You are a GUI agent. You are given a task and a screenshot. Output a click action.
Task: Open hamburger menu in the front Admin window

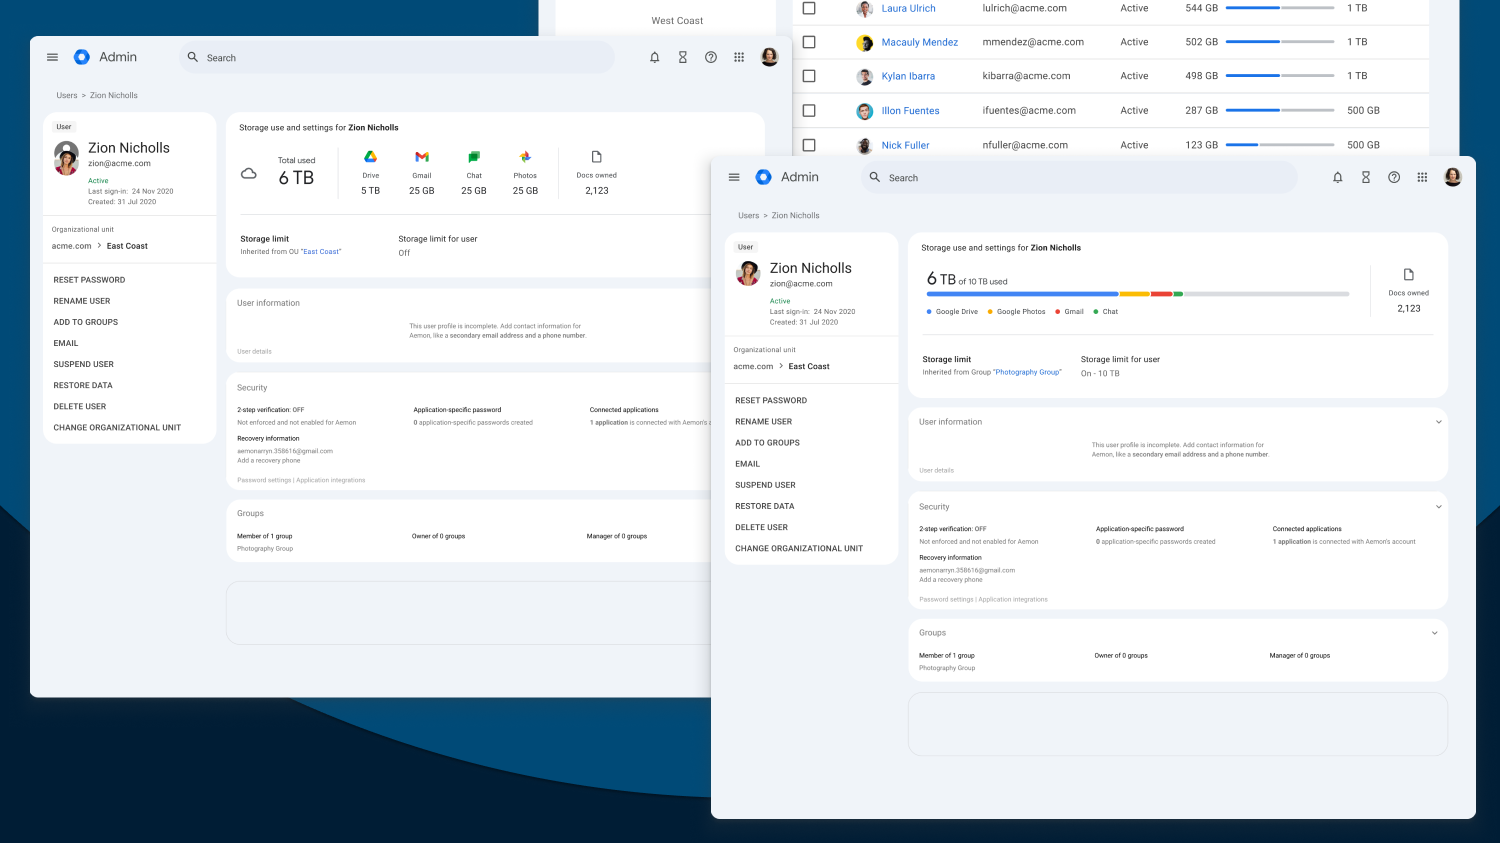(x=734, y=177)
